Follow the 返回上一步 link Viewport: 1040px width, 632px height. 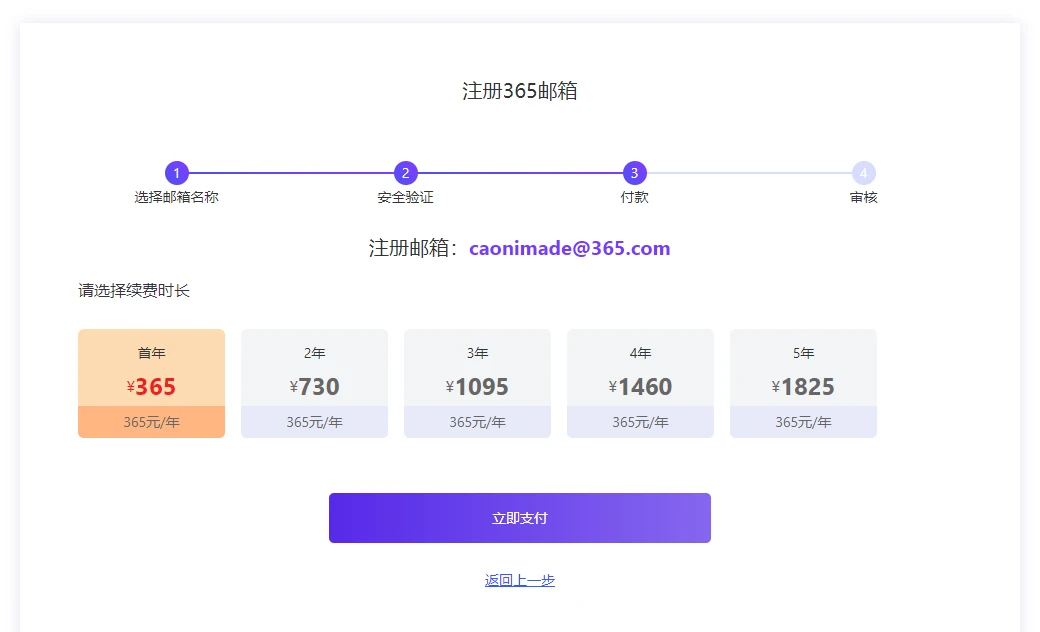pyautogui.click(x=519, y=580)
